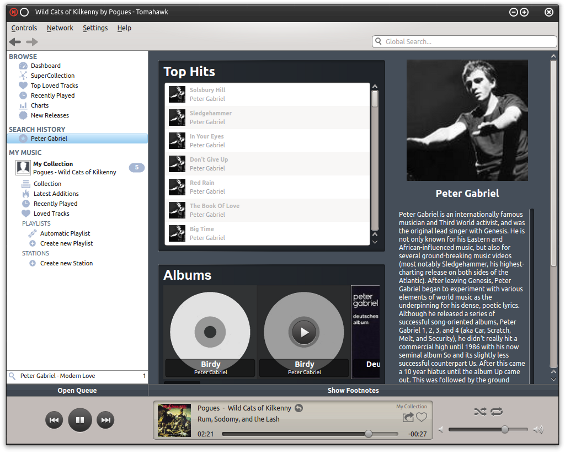Open the Help menu
The width and height of the screenshot is (565, 453).
pos(124,28)
